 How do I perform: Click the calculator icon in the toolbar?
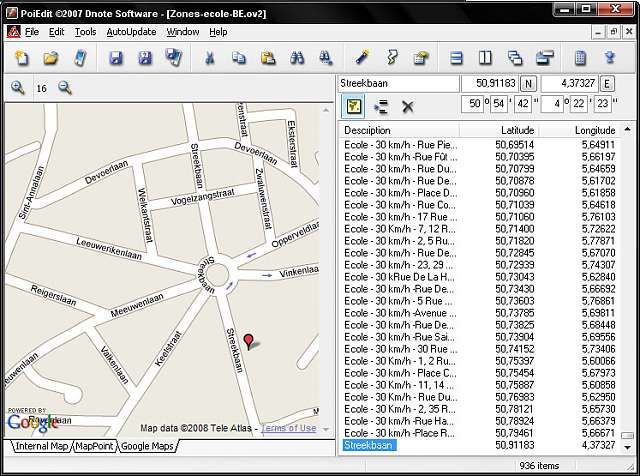pos(580,58)
